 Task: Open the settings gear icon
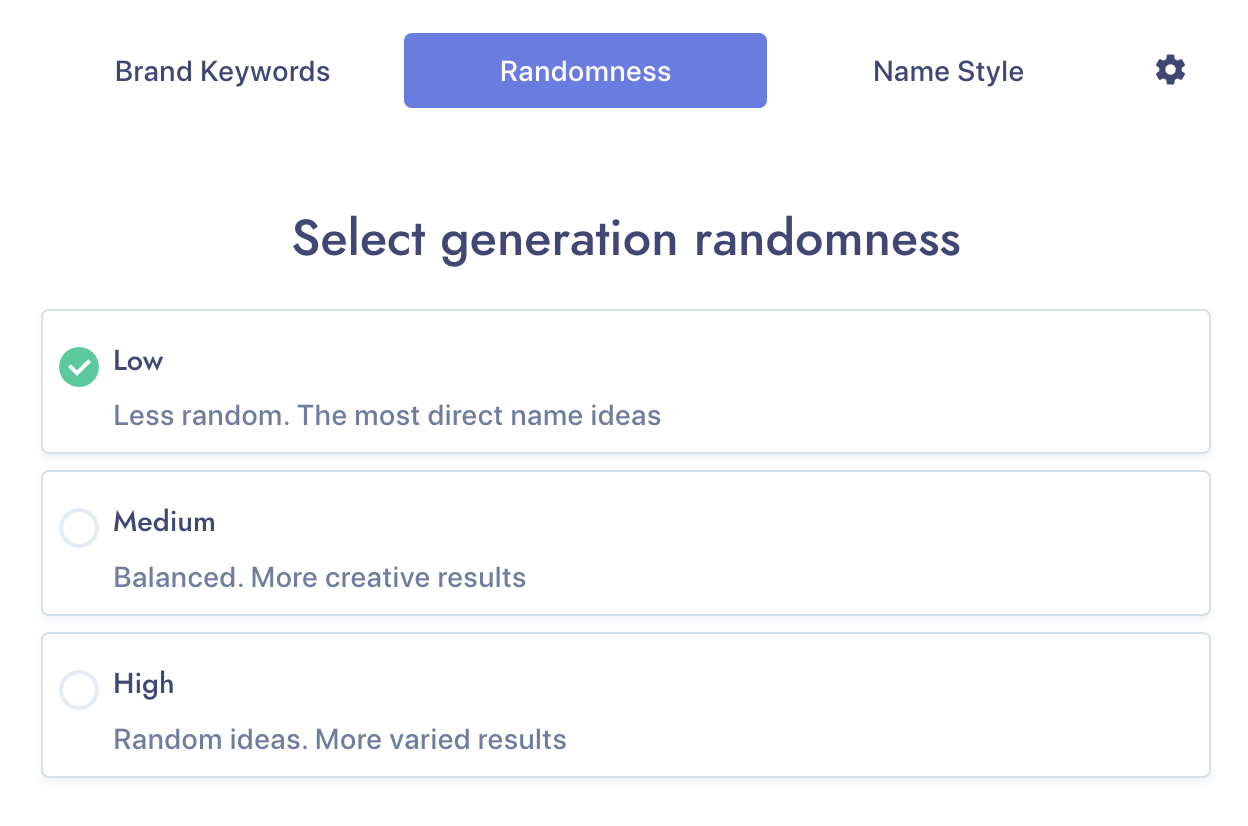[x=1170, y=70]
